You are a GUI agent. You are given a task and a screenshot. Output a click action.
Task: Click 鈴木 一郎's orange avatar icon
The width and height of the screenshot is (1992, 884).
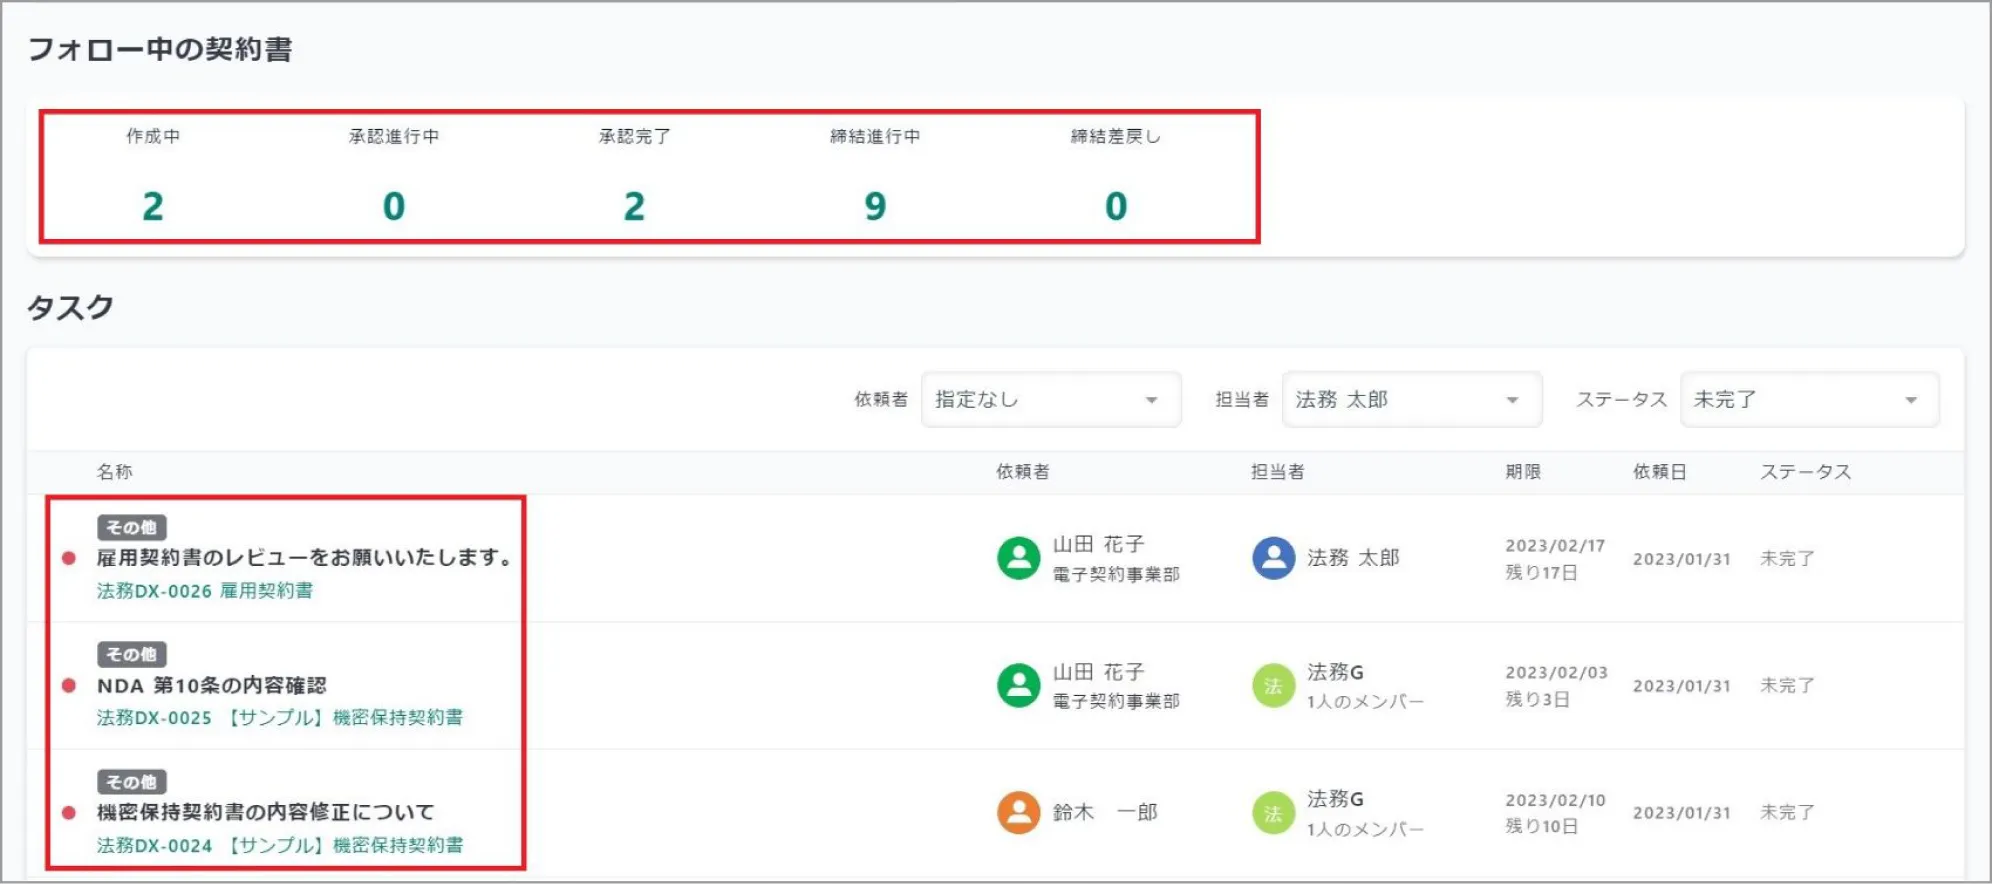tap(1018, 812)
